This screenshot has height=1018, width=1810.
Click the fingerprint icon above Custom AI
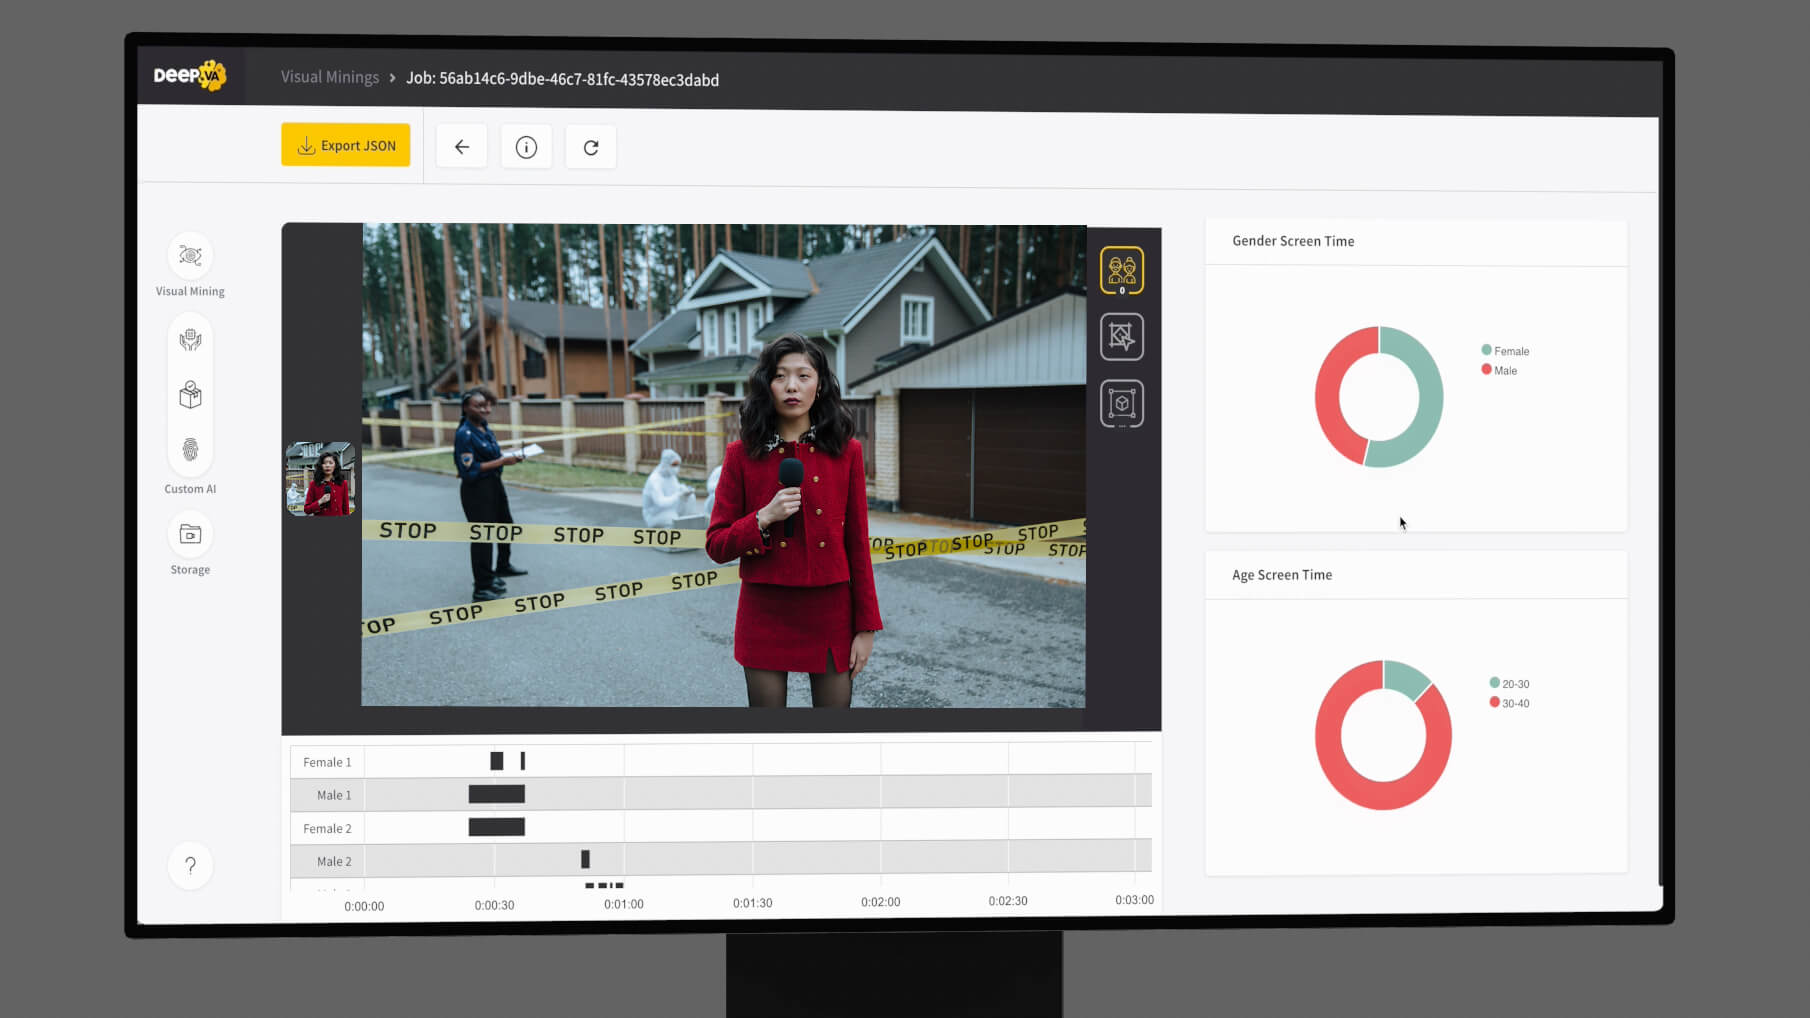[x=190, y=450]
